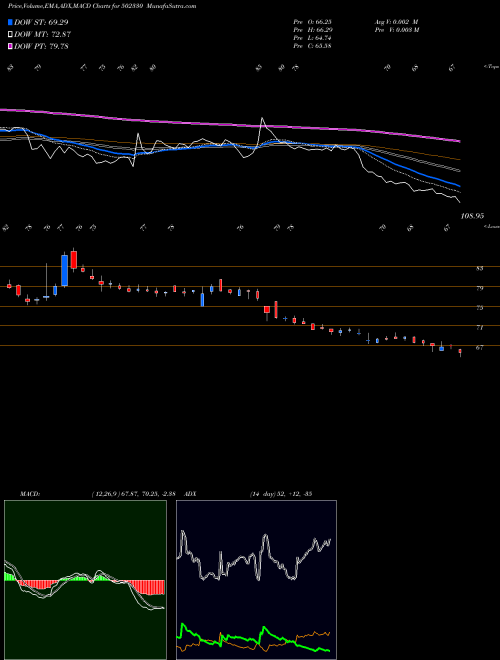Click the white DOW MT legend swatch

[11, 35]
